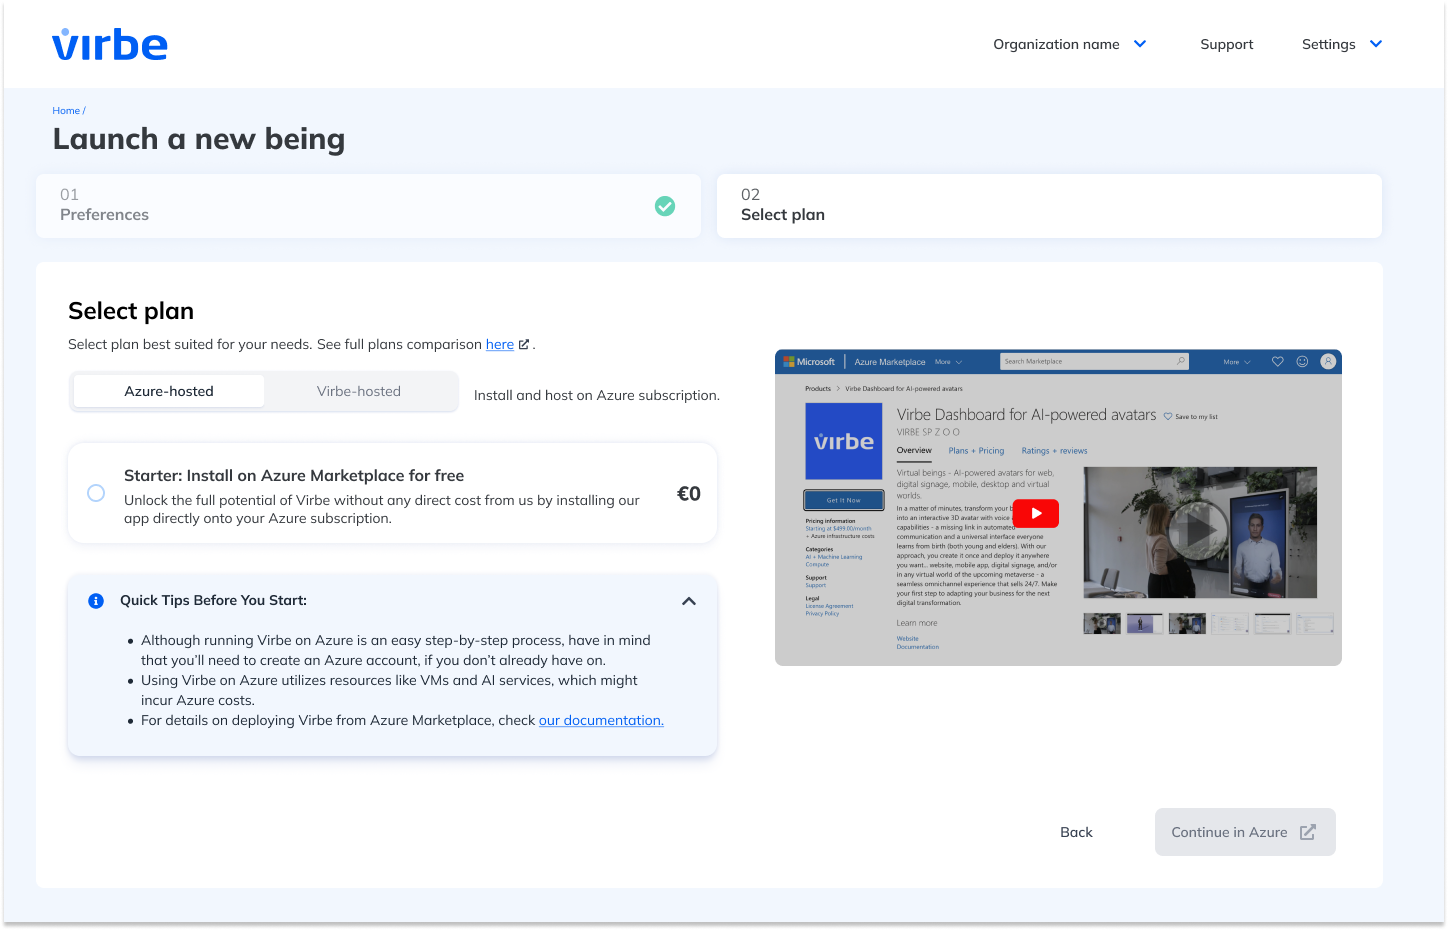Switch to Azure-hosted option
This screenshot has height=930, width=1448.
pyautogui.click(x=169, y=391)
